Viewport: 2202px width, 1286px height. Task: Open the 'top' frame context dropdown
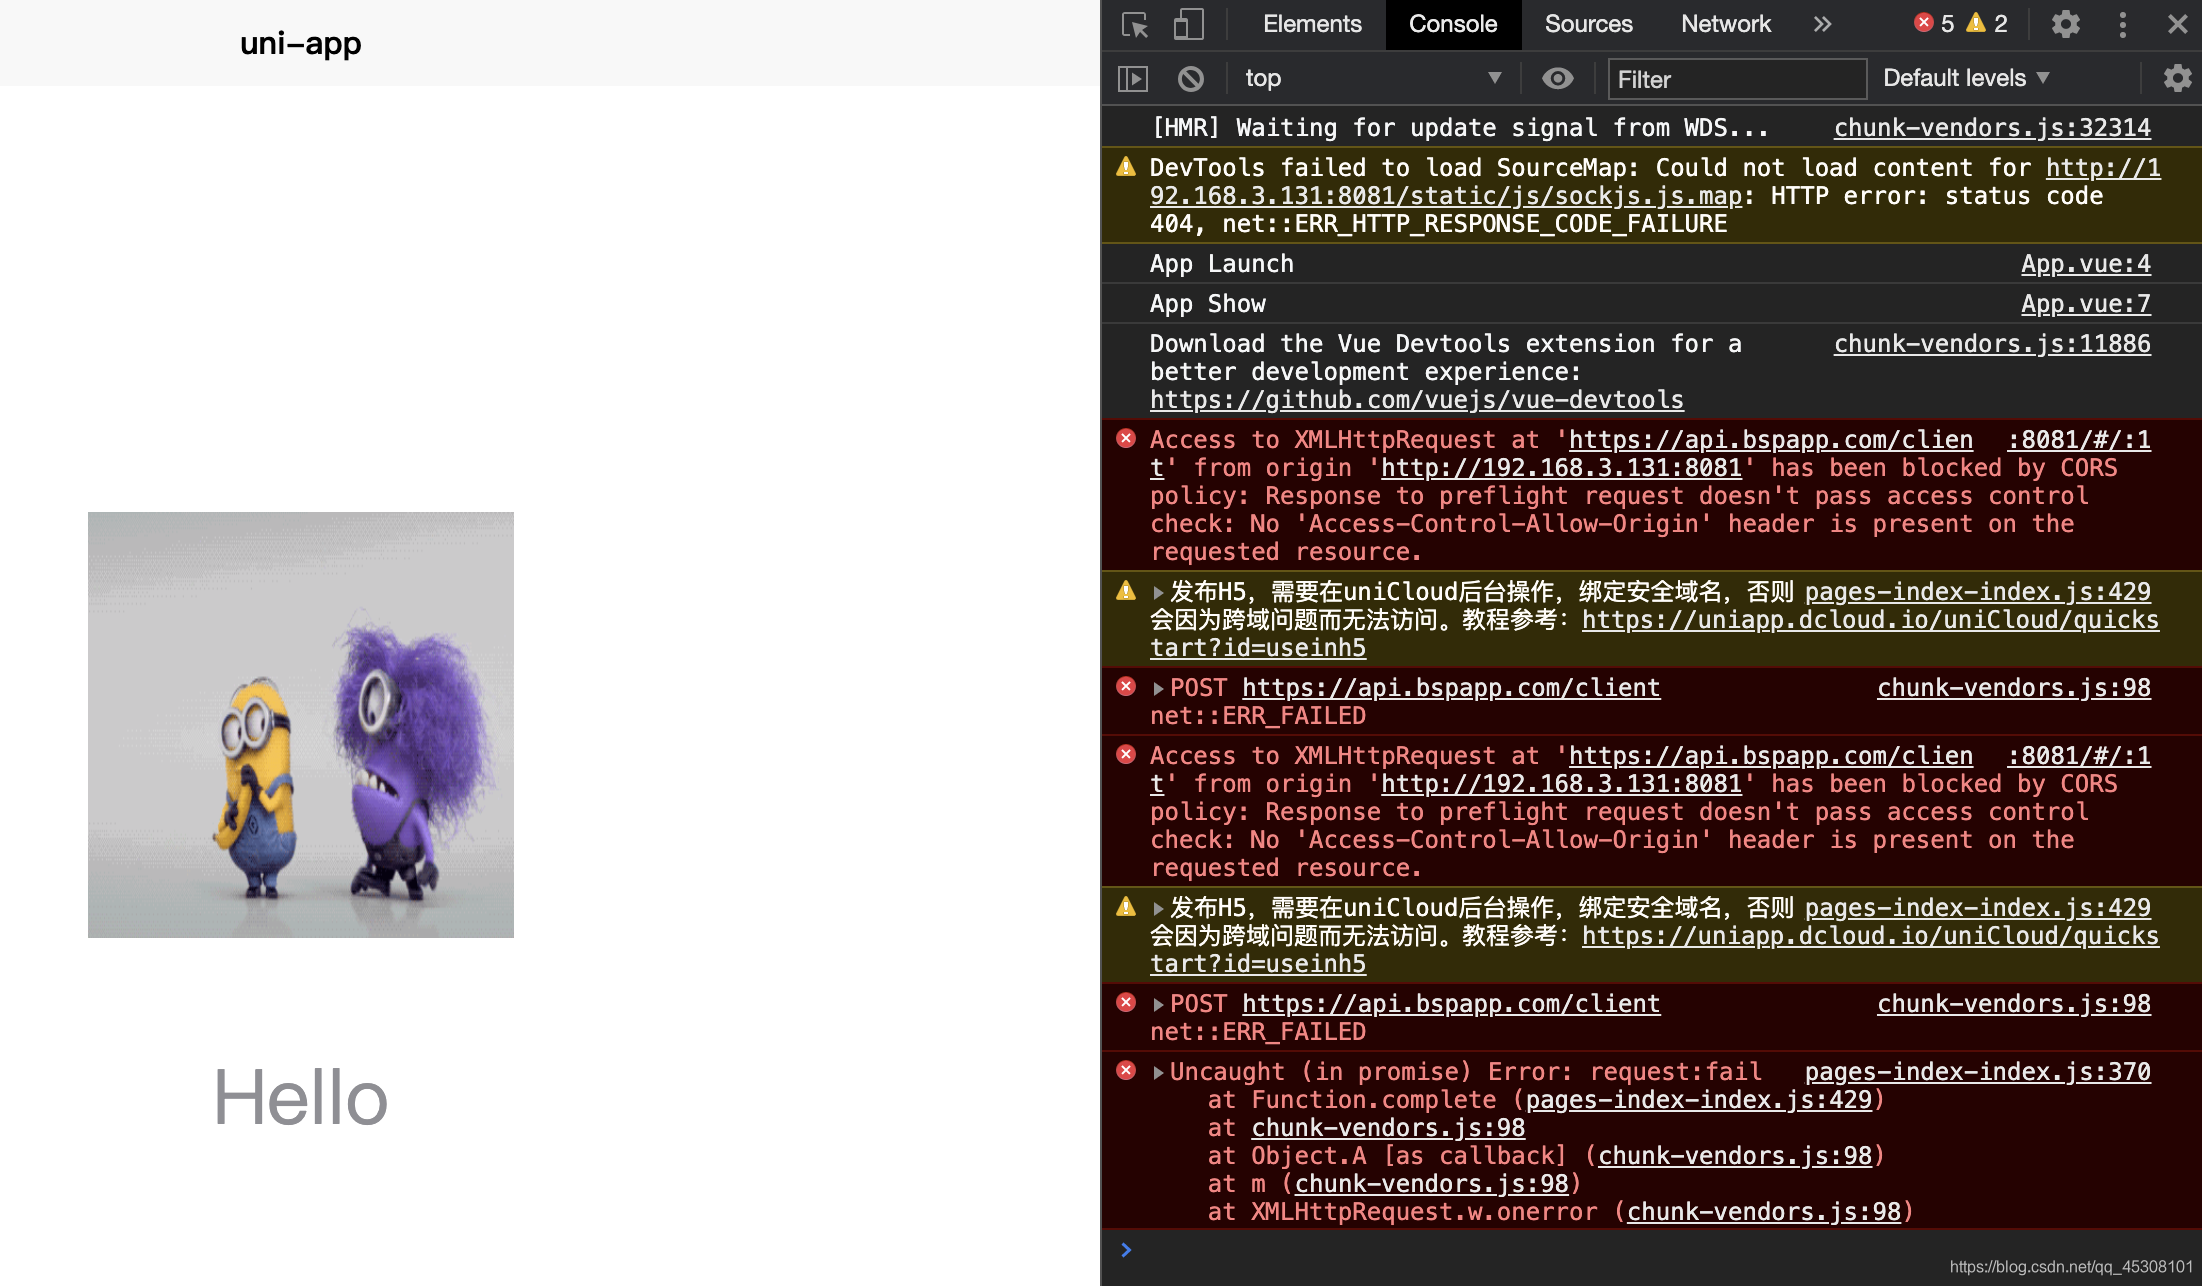click(1370, 78)
